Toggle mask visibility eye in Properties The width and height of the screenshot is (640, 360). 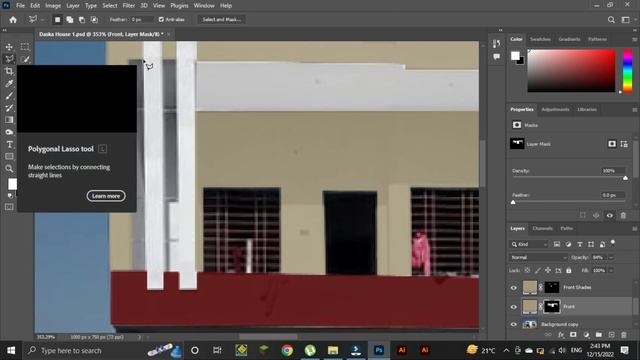pos(610,215)
